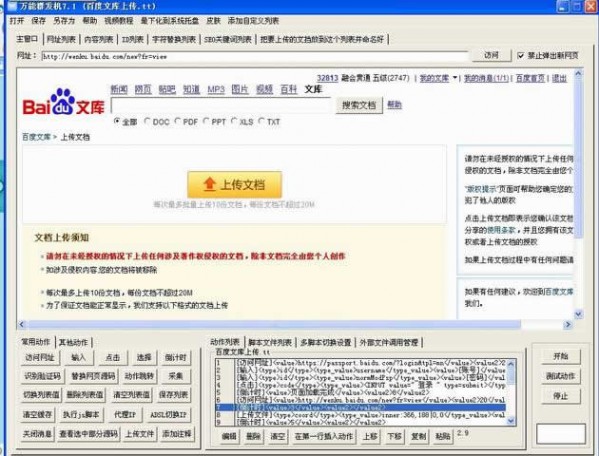Click the 下移 move-down button
This screenshot has width=599, height=456.
click(x=394, y=436)
